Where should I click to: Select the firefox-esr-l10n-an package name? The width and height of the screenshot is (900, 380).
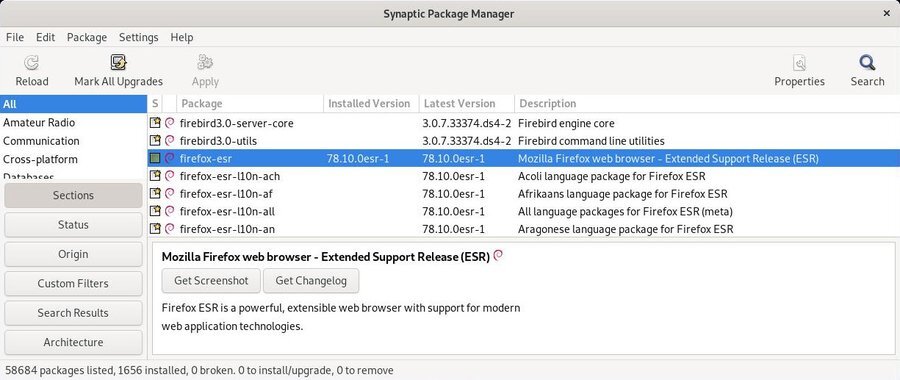[x=227, y=229]
